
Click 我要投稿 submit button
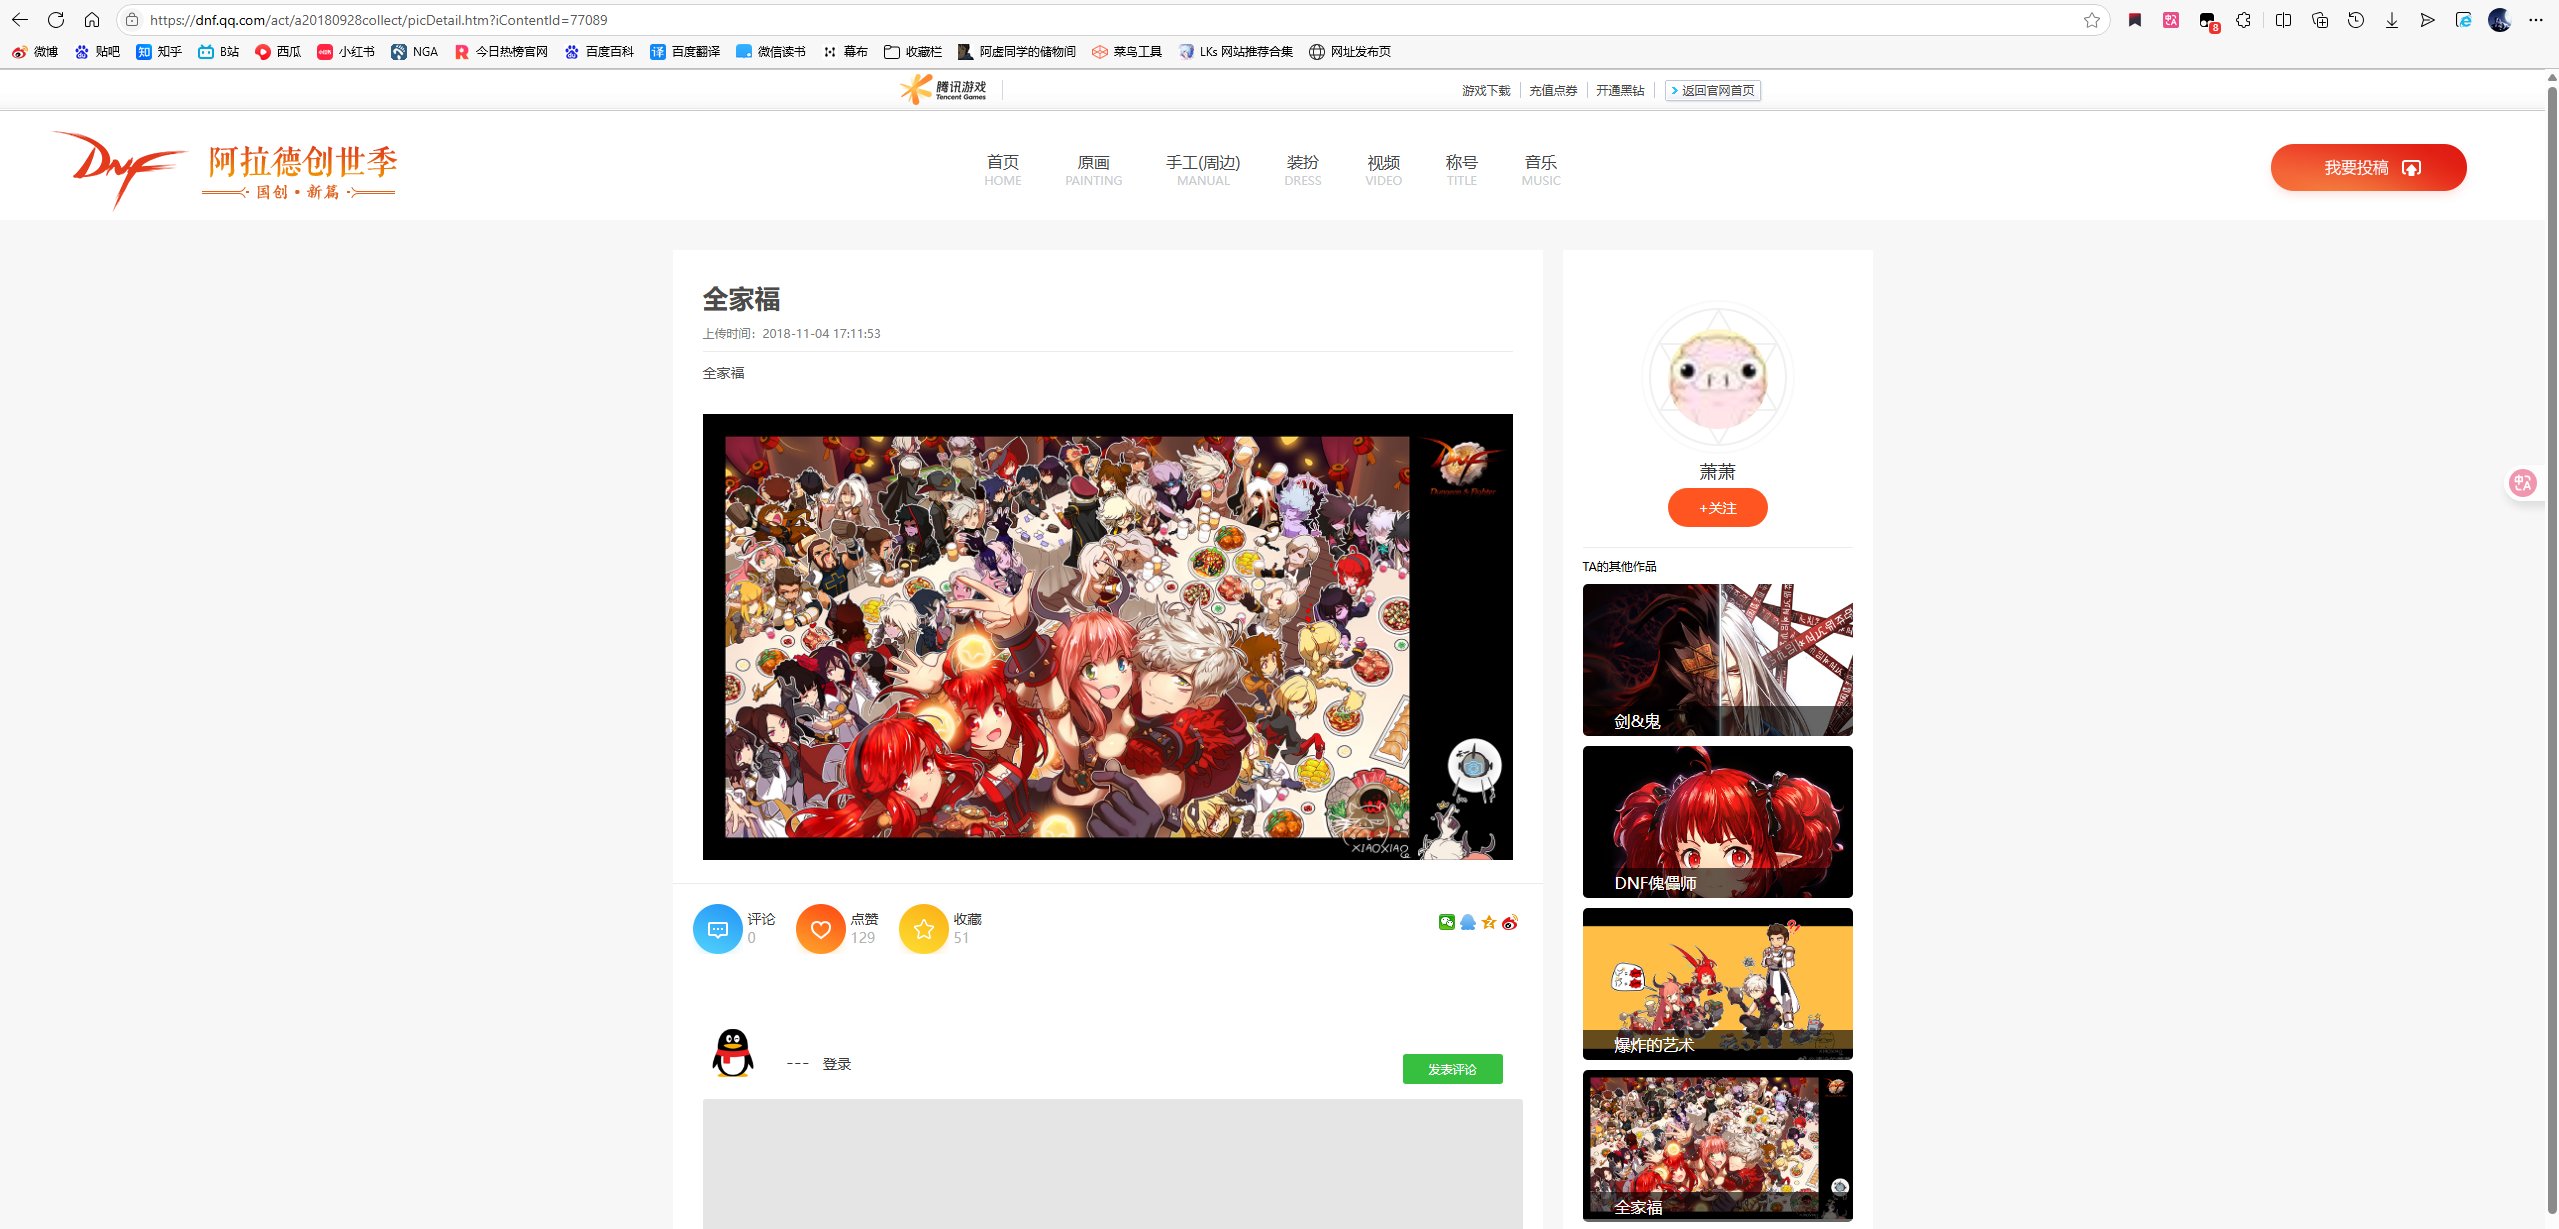[2368, 167]
